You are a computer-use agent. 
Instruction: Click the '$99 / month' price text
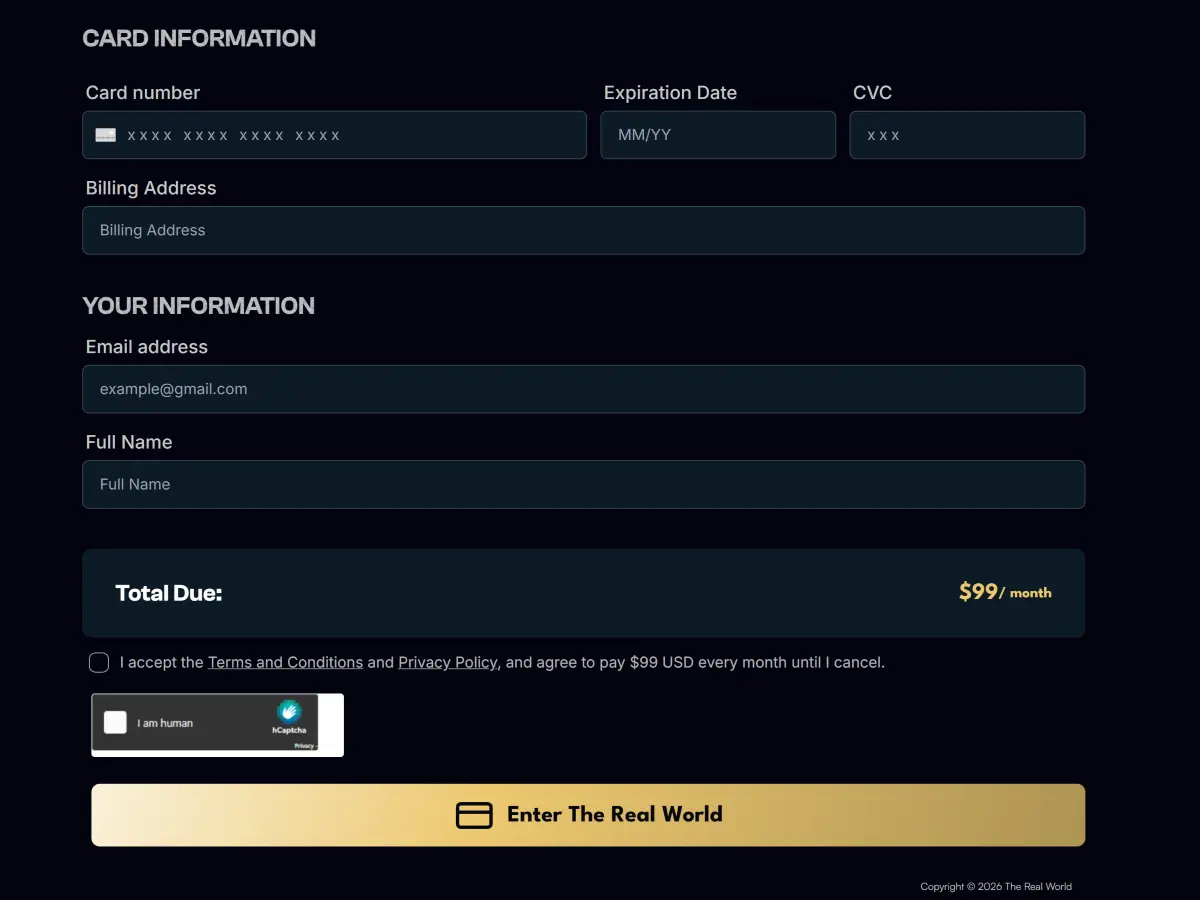click(x=1004, y=592)
